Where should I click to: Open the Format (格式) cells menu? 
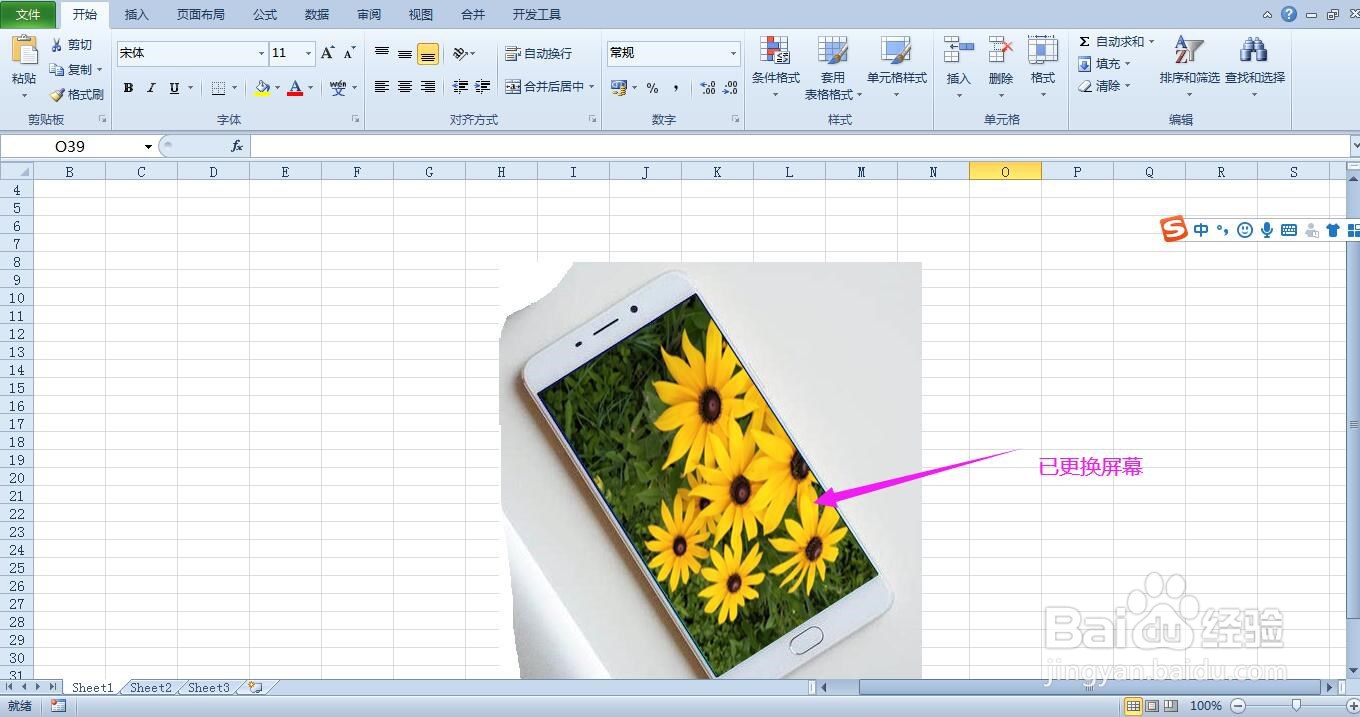[x=1043, y=67]
